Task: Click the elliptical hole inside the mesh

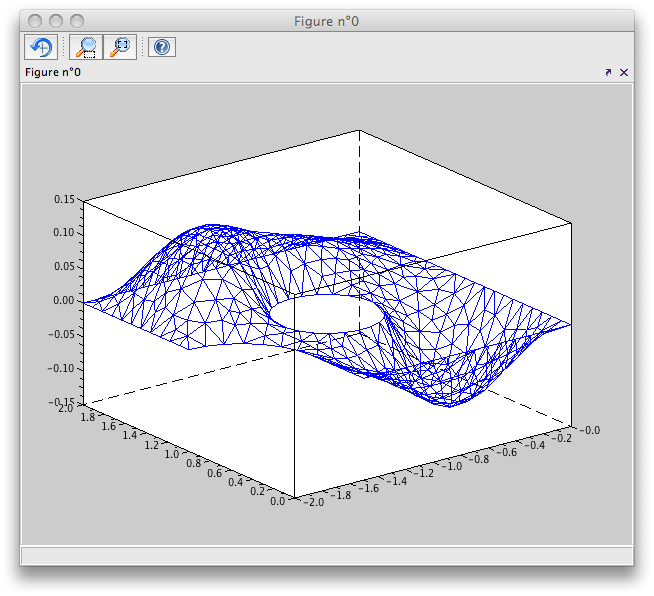Action: pyautogui.click(x=325, y=314)
